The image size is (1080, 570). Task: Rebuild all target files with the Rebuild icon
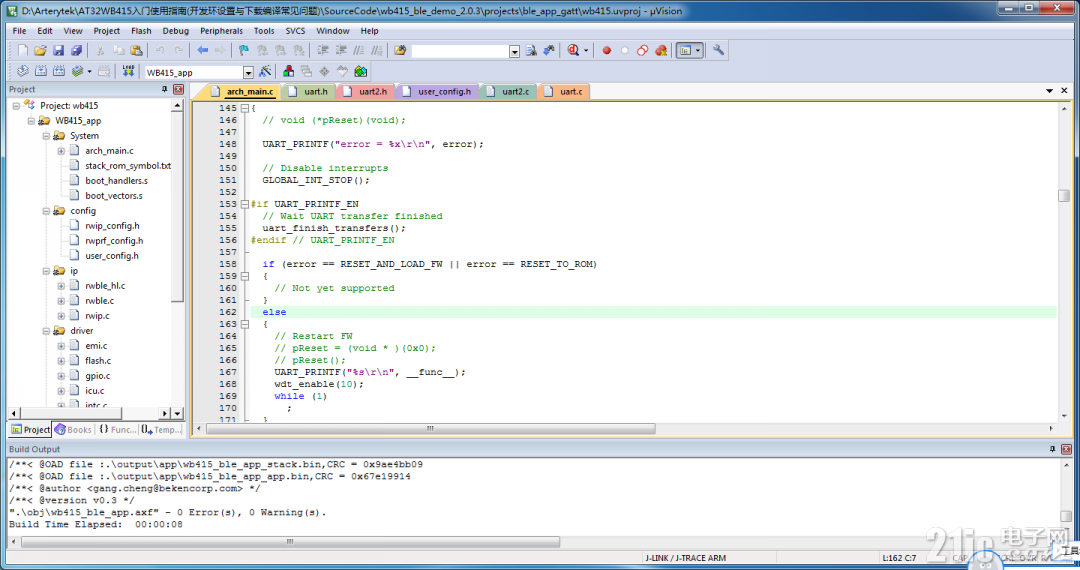pos(59,71)
